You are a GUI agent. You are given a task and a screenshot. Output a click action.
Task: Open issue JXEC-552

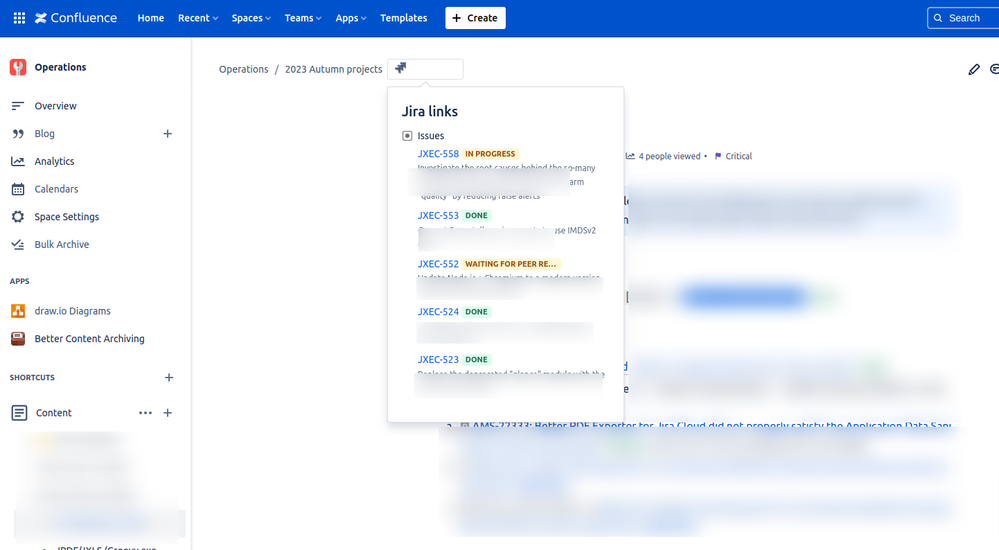[x=438, y=264]
